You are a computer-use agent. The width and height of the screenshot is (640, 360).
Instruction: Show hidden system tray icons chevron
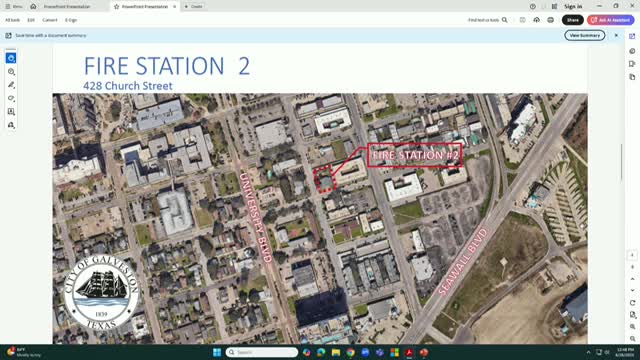coord(588,352)
